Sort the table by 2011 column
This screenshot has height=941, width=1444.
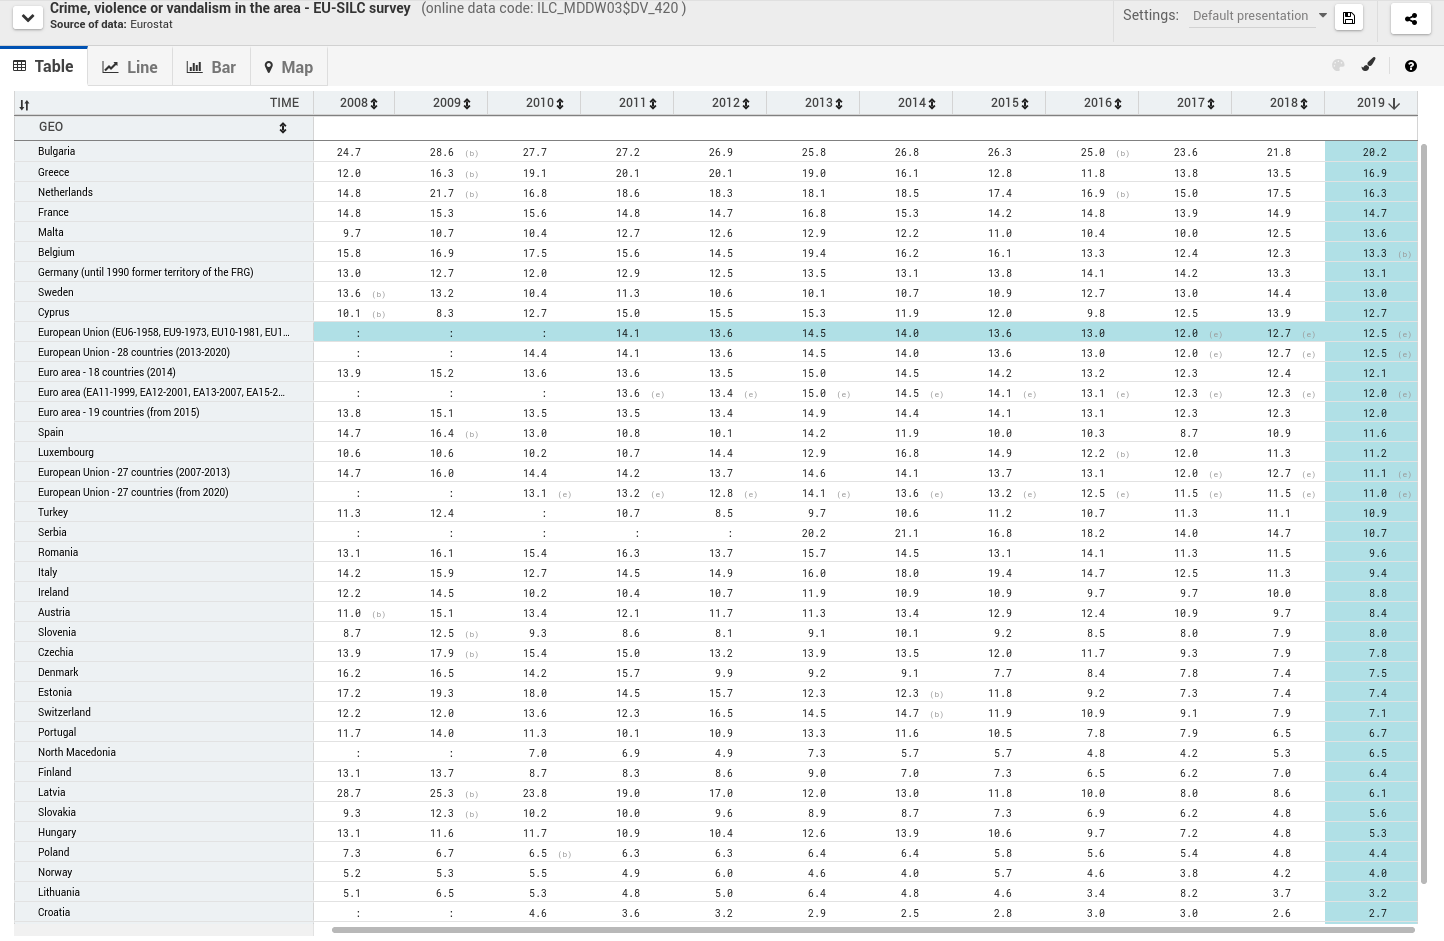pyautogui.click(x=652, y=103)
